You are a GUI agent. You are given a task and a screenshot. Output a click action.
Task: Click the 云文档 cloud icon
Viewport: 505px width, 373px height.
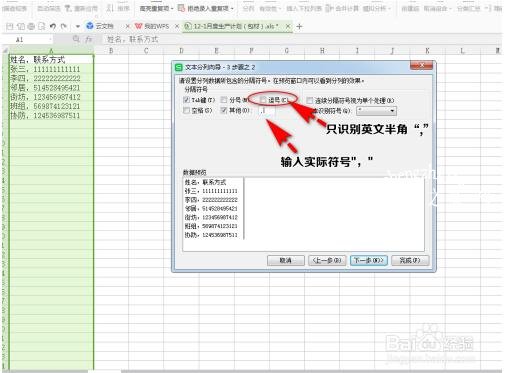[90, 26]
